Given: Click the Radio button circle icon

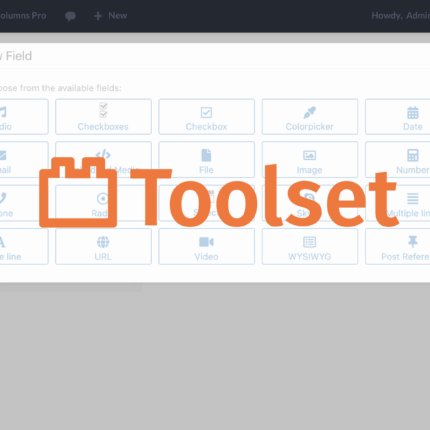Looking at the screenshot, I should [103, 199].
